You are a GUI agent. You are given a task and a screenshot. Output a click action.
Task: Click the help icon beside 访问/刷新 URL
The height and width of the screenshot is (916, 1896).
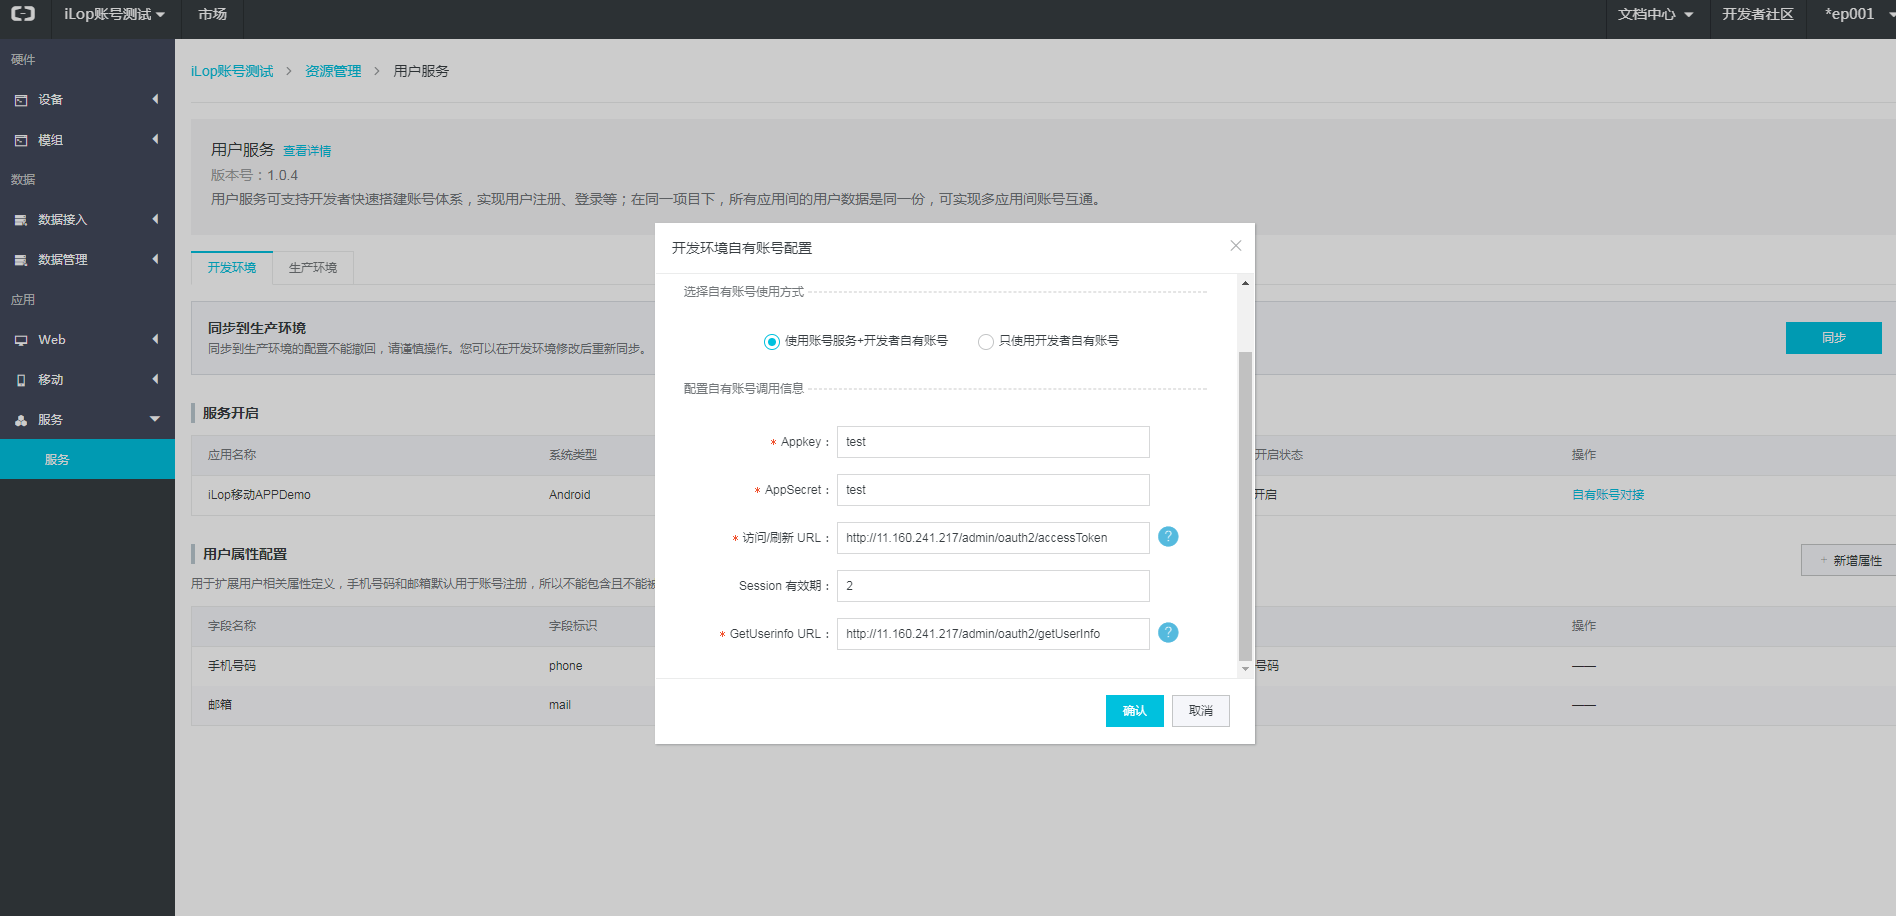pos(1167,537)
